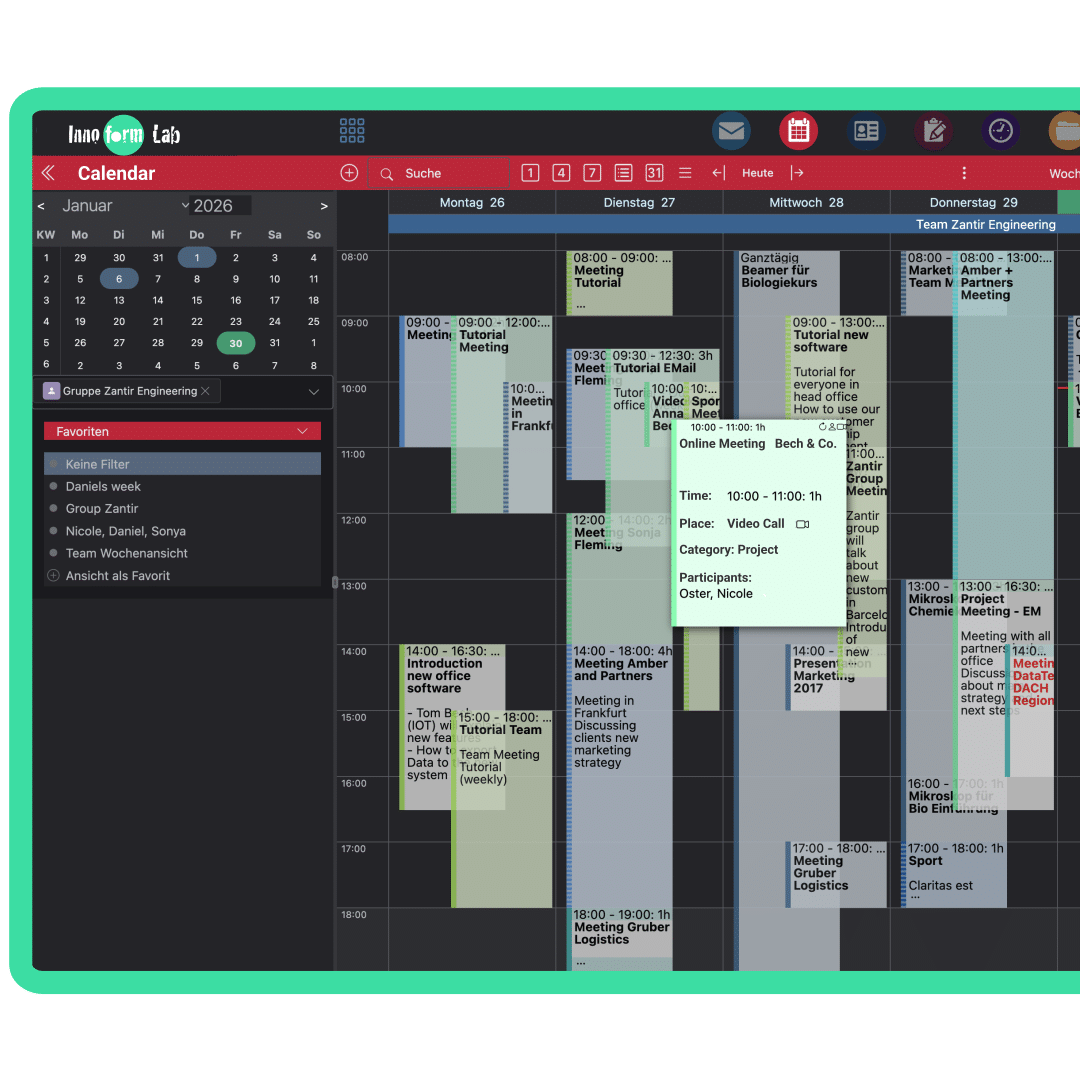This screenshot has width=1080, height=1080.
Task: Select the Daniels week favorite filter
Action: [103, 486]
